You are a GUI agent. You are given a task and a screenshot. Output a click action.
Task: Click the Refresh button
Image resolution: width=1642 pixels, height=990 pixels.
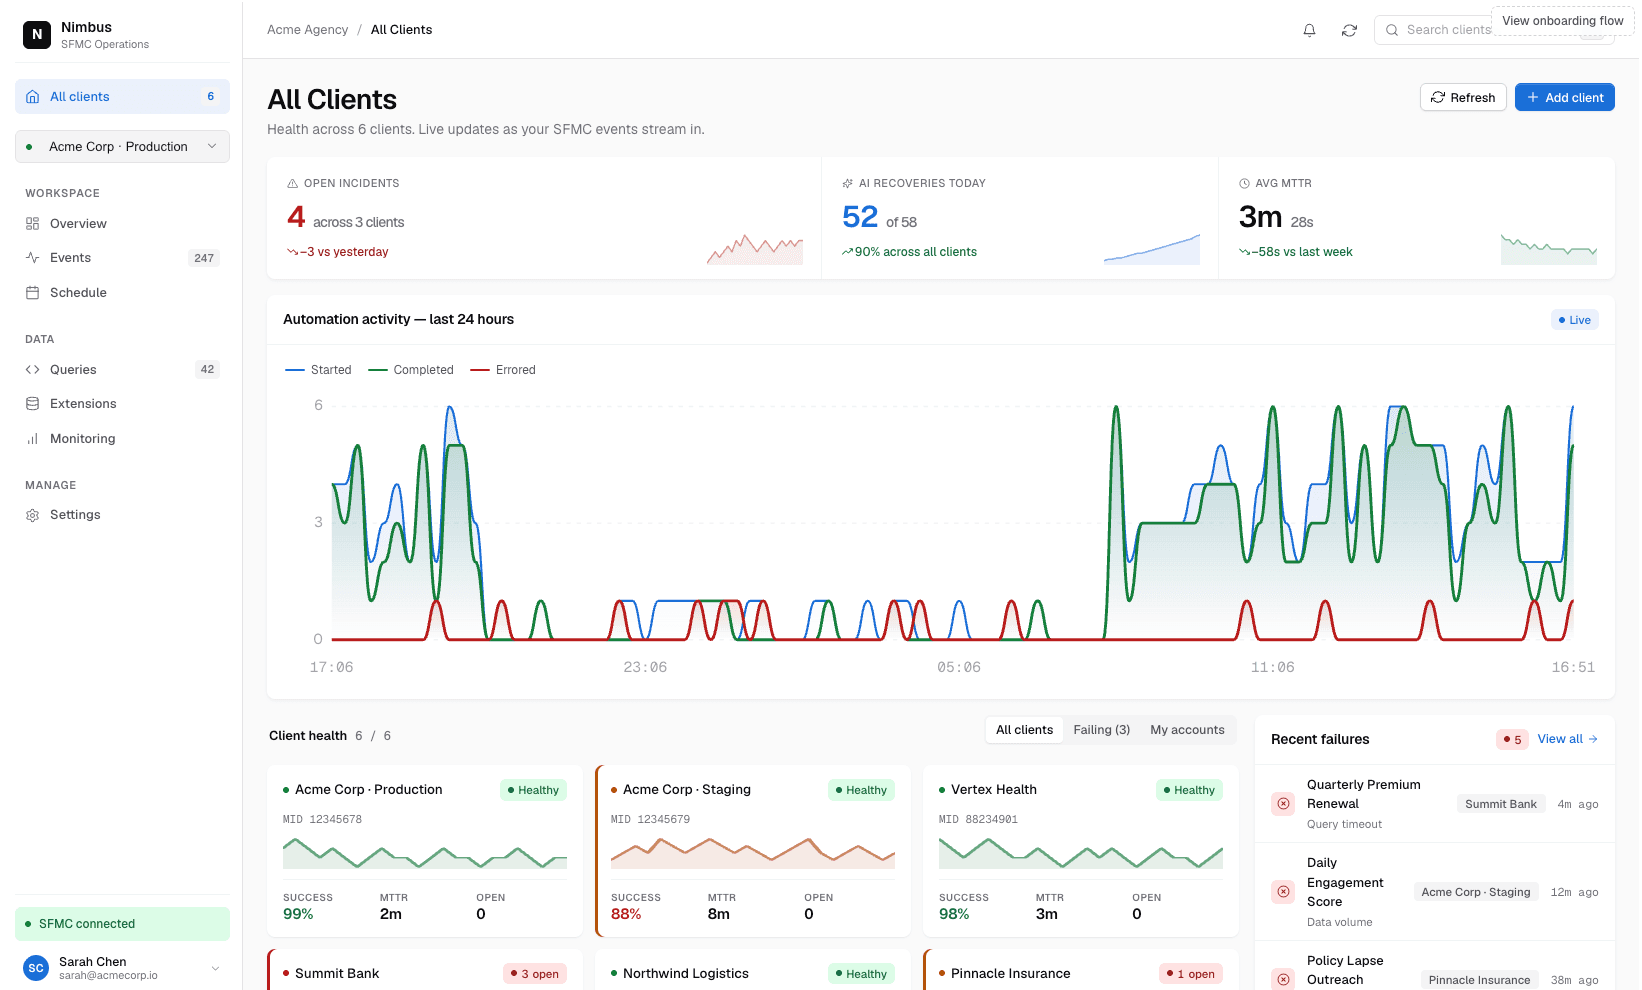point(1463,97)
